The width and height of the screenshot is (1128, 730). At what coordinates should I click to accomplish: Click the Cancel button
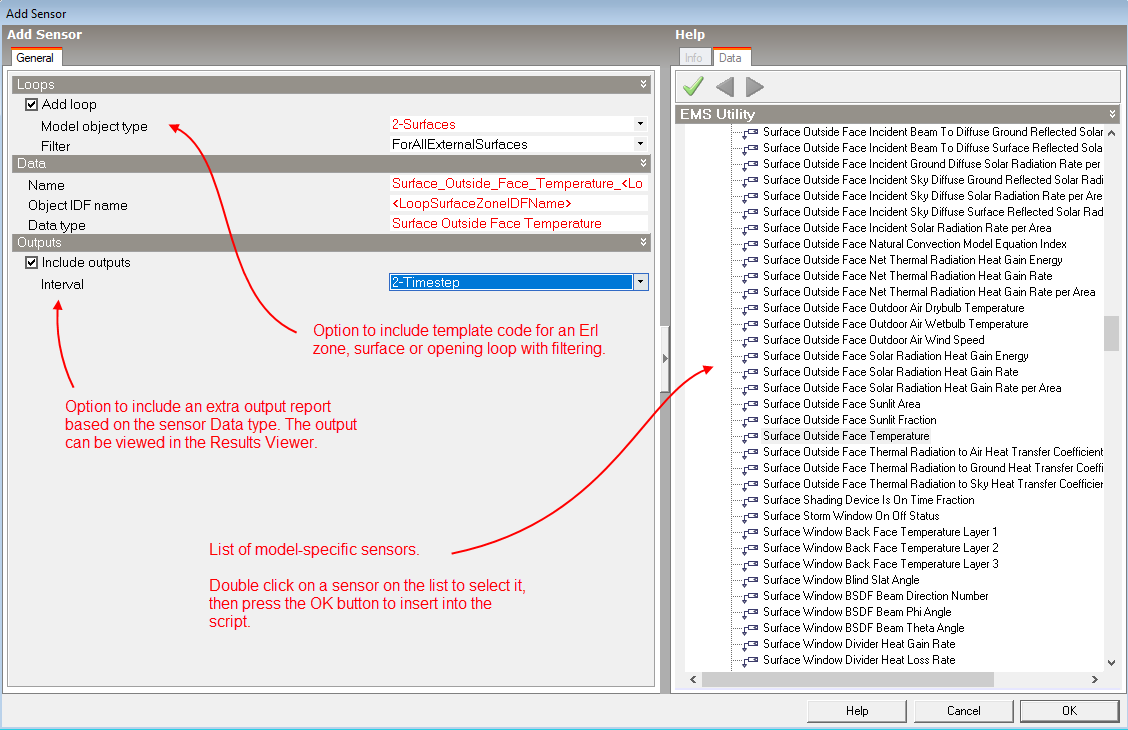tap(963, 711)
